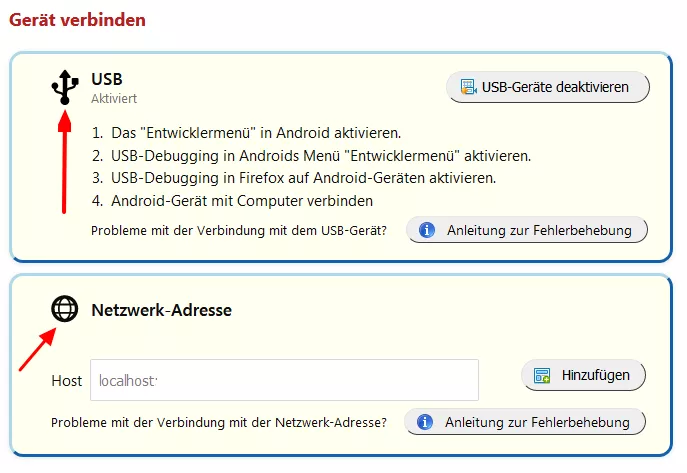Click the Netzwerk-Adresse section title

pyautogui.click(x=161, y=310)
